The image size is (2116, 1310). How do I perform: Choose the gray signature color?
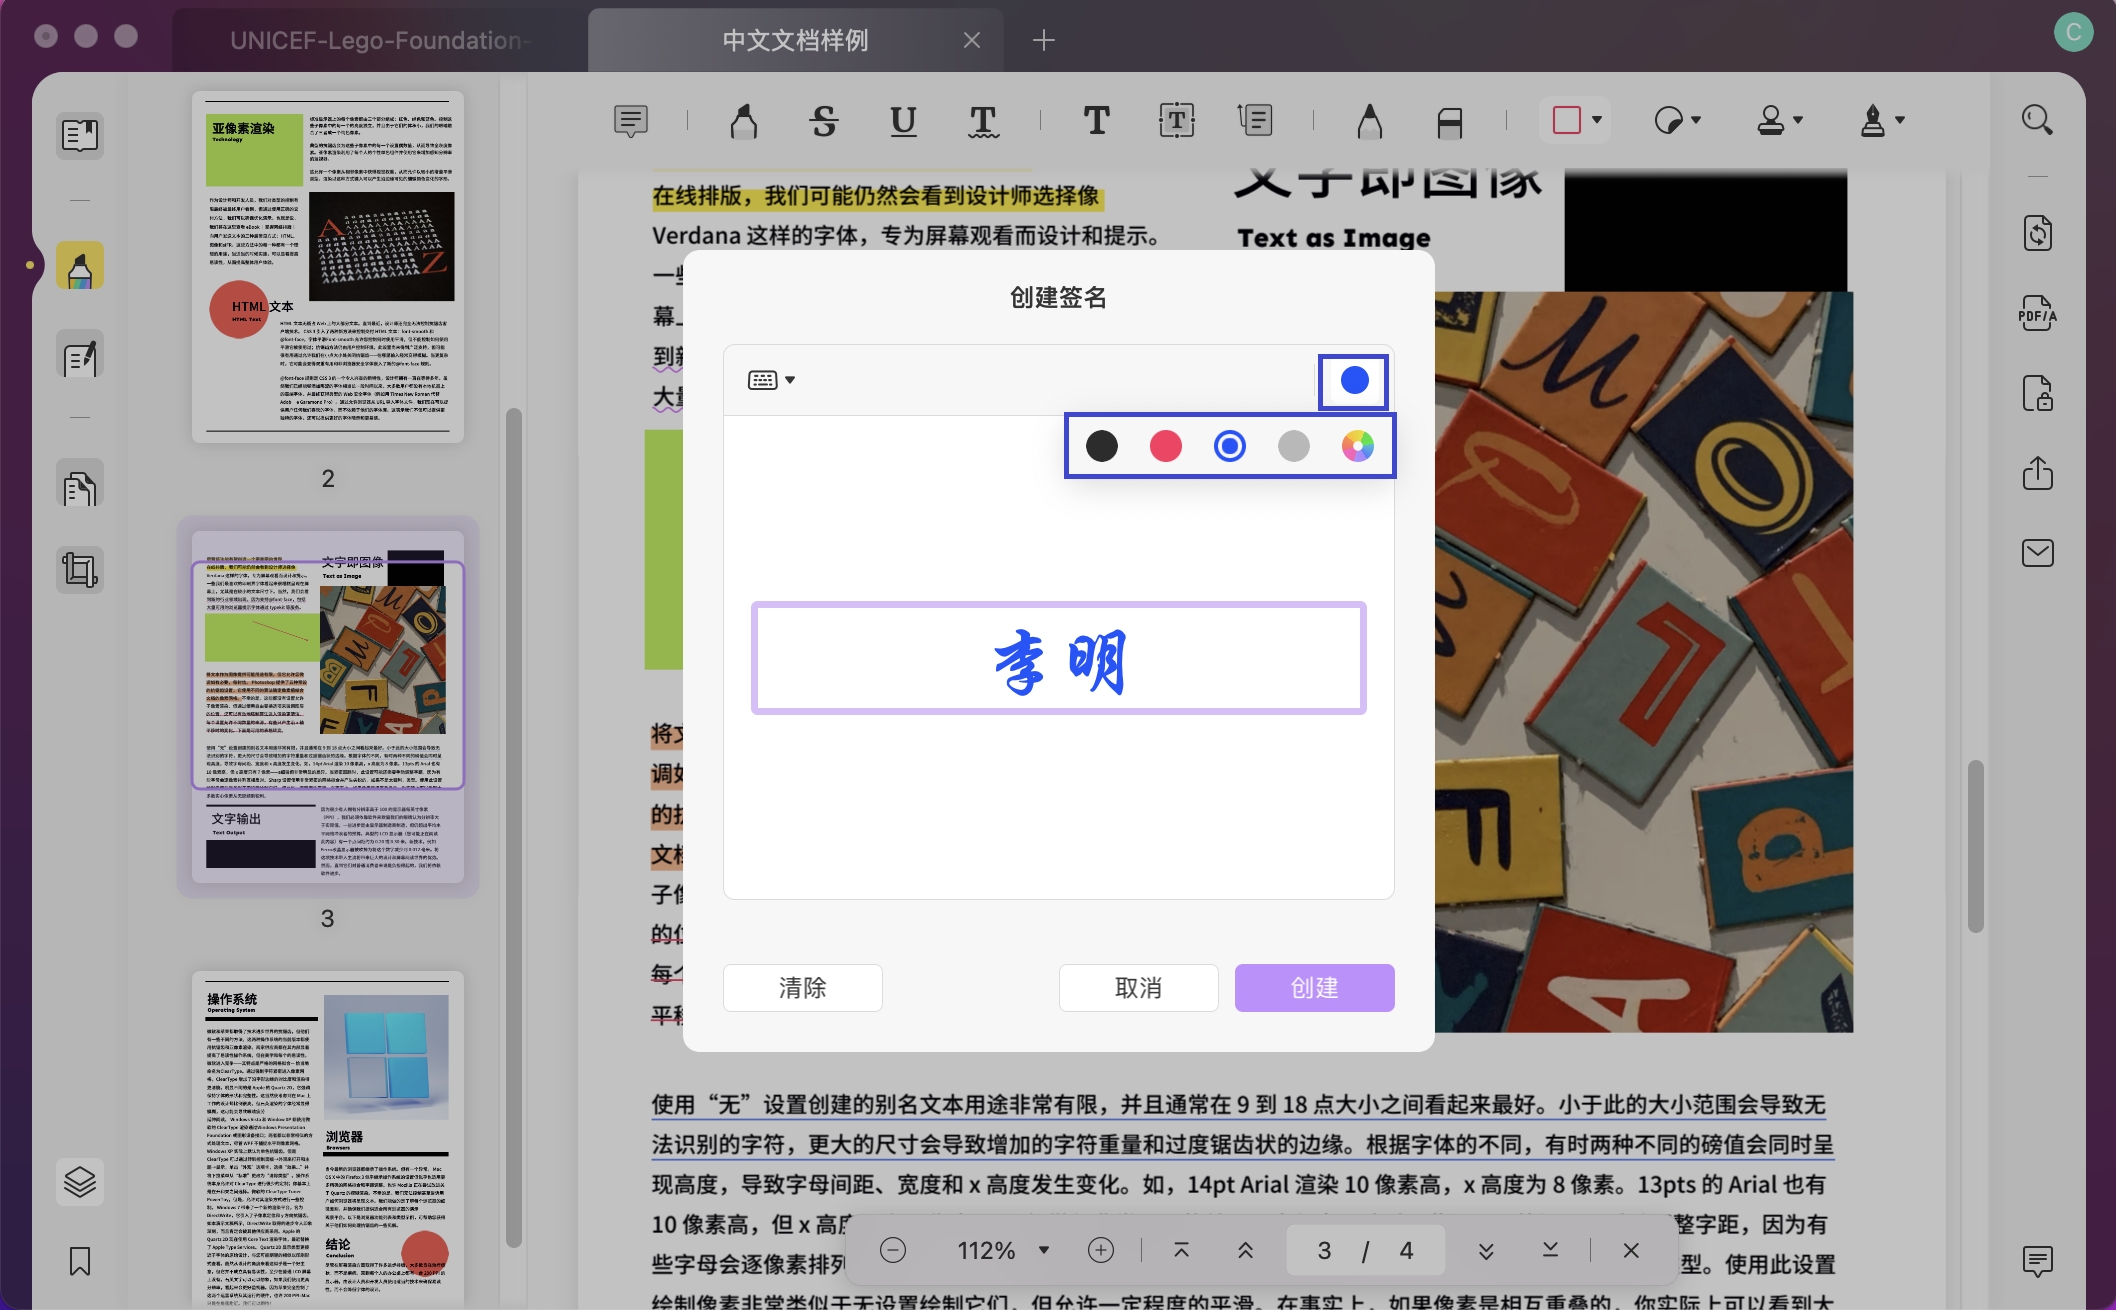(x=1293, y=446)
